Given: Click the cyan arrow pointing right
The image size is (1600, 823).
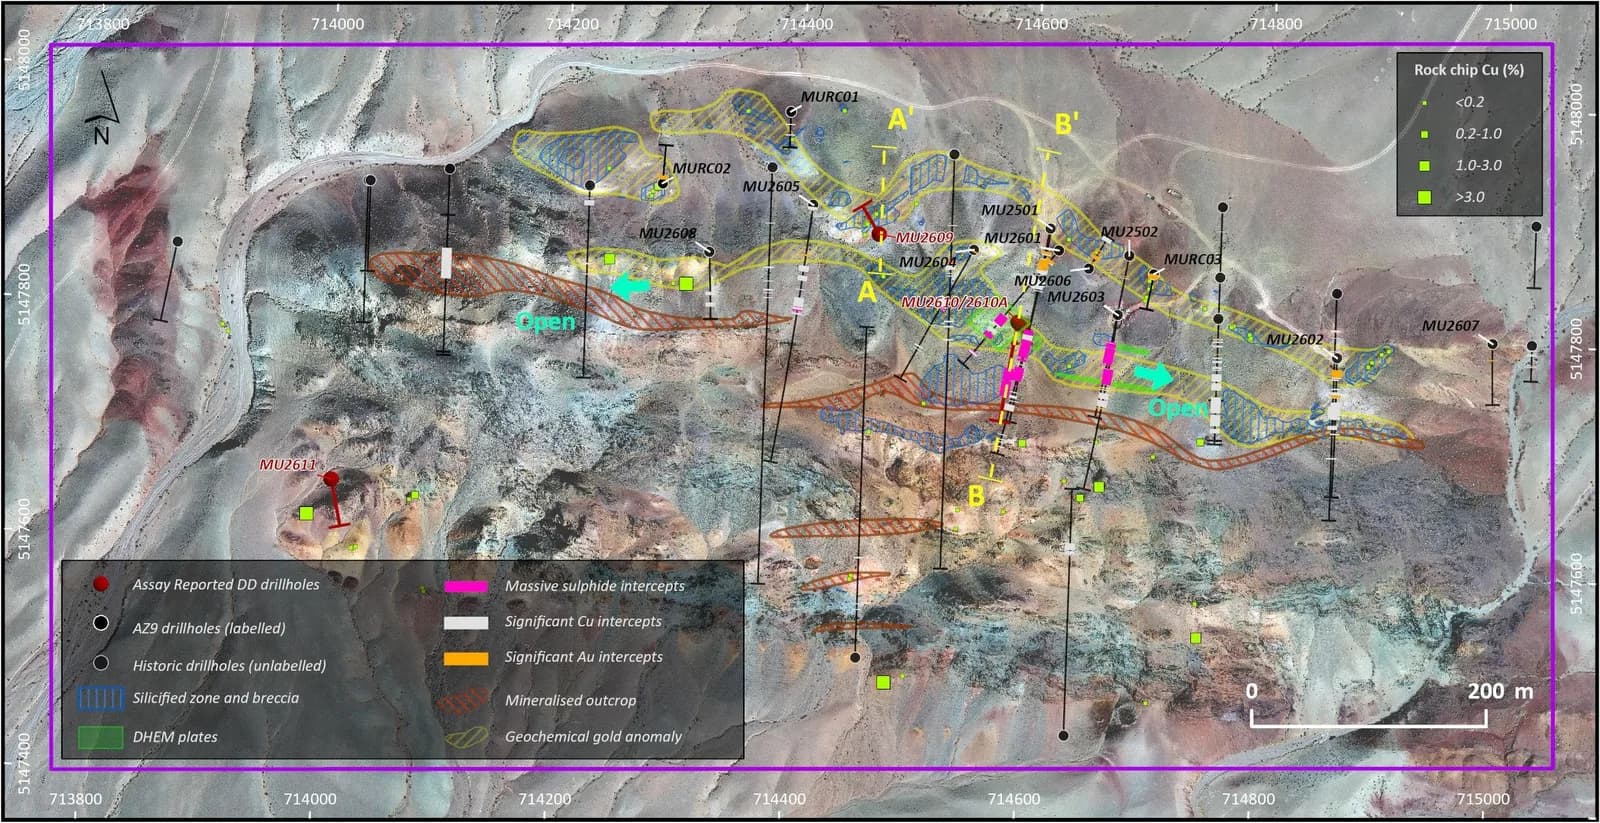Looking at the screenshot, I should [1156, 376].
